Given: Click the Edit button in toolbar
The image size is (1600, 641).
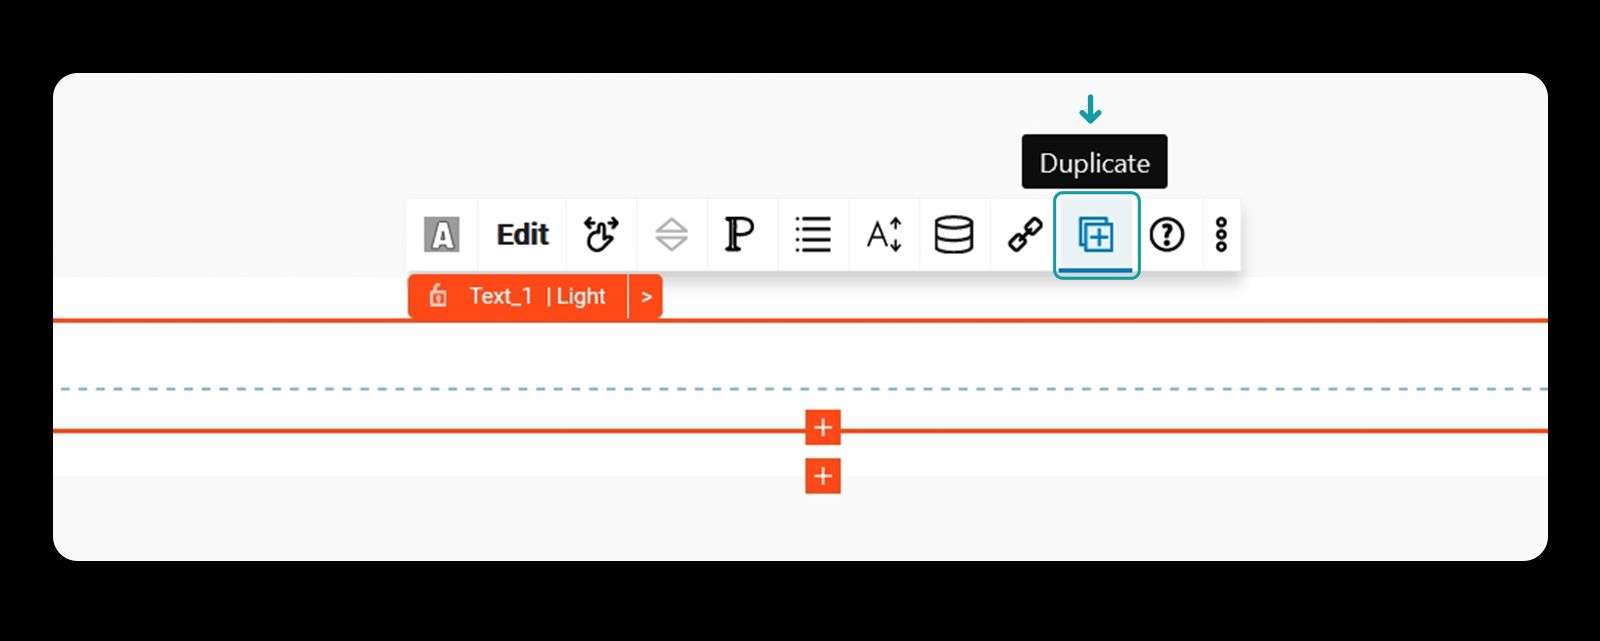Looking at the screenshot, I should 523,235.
